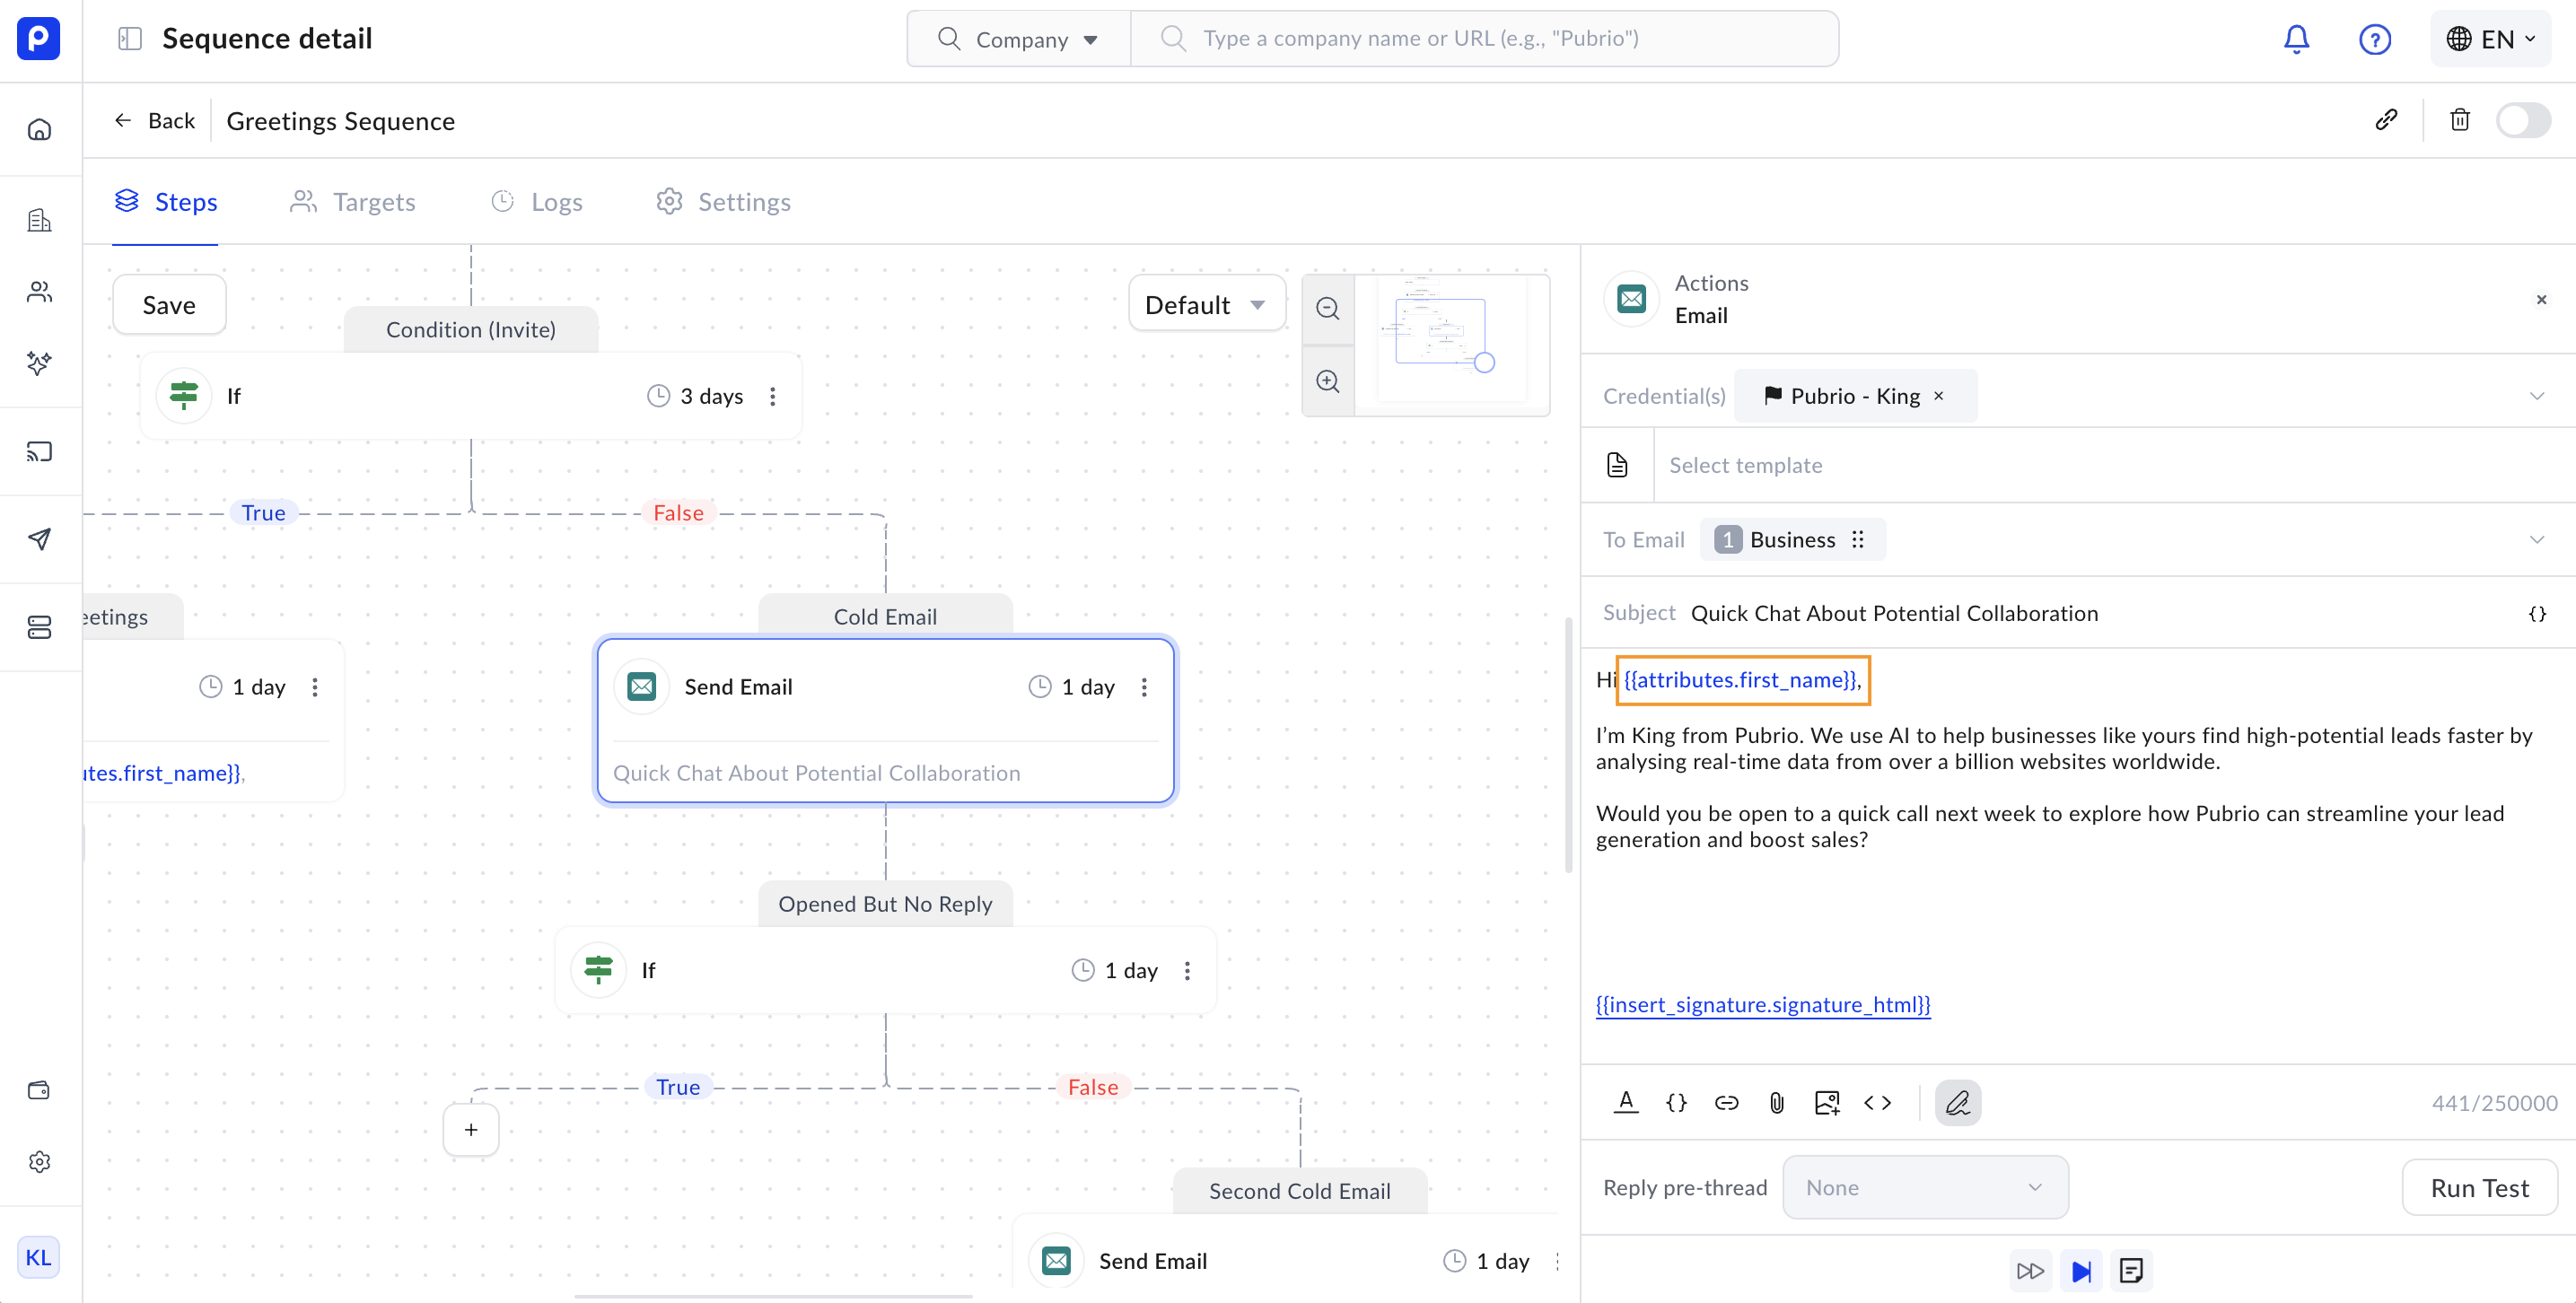Screen dimensions: 2576x1303
Task: Toggle the sidebar collapse panel icon
Action: pos(129,39)
